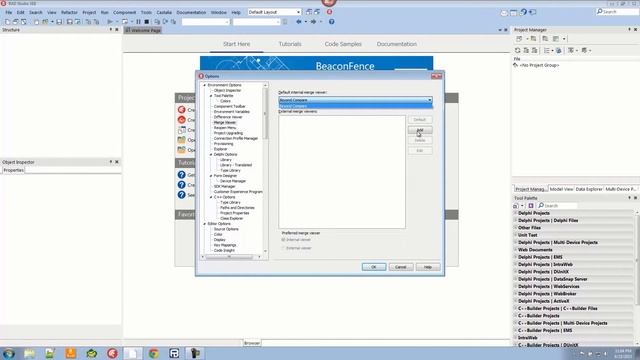Click the <No Project Group> item

pos(539,65)
